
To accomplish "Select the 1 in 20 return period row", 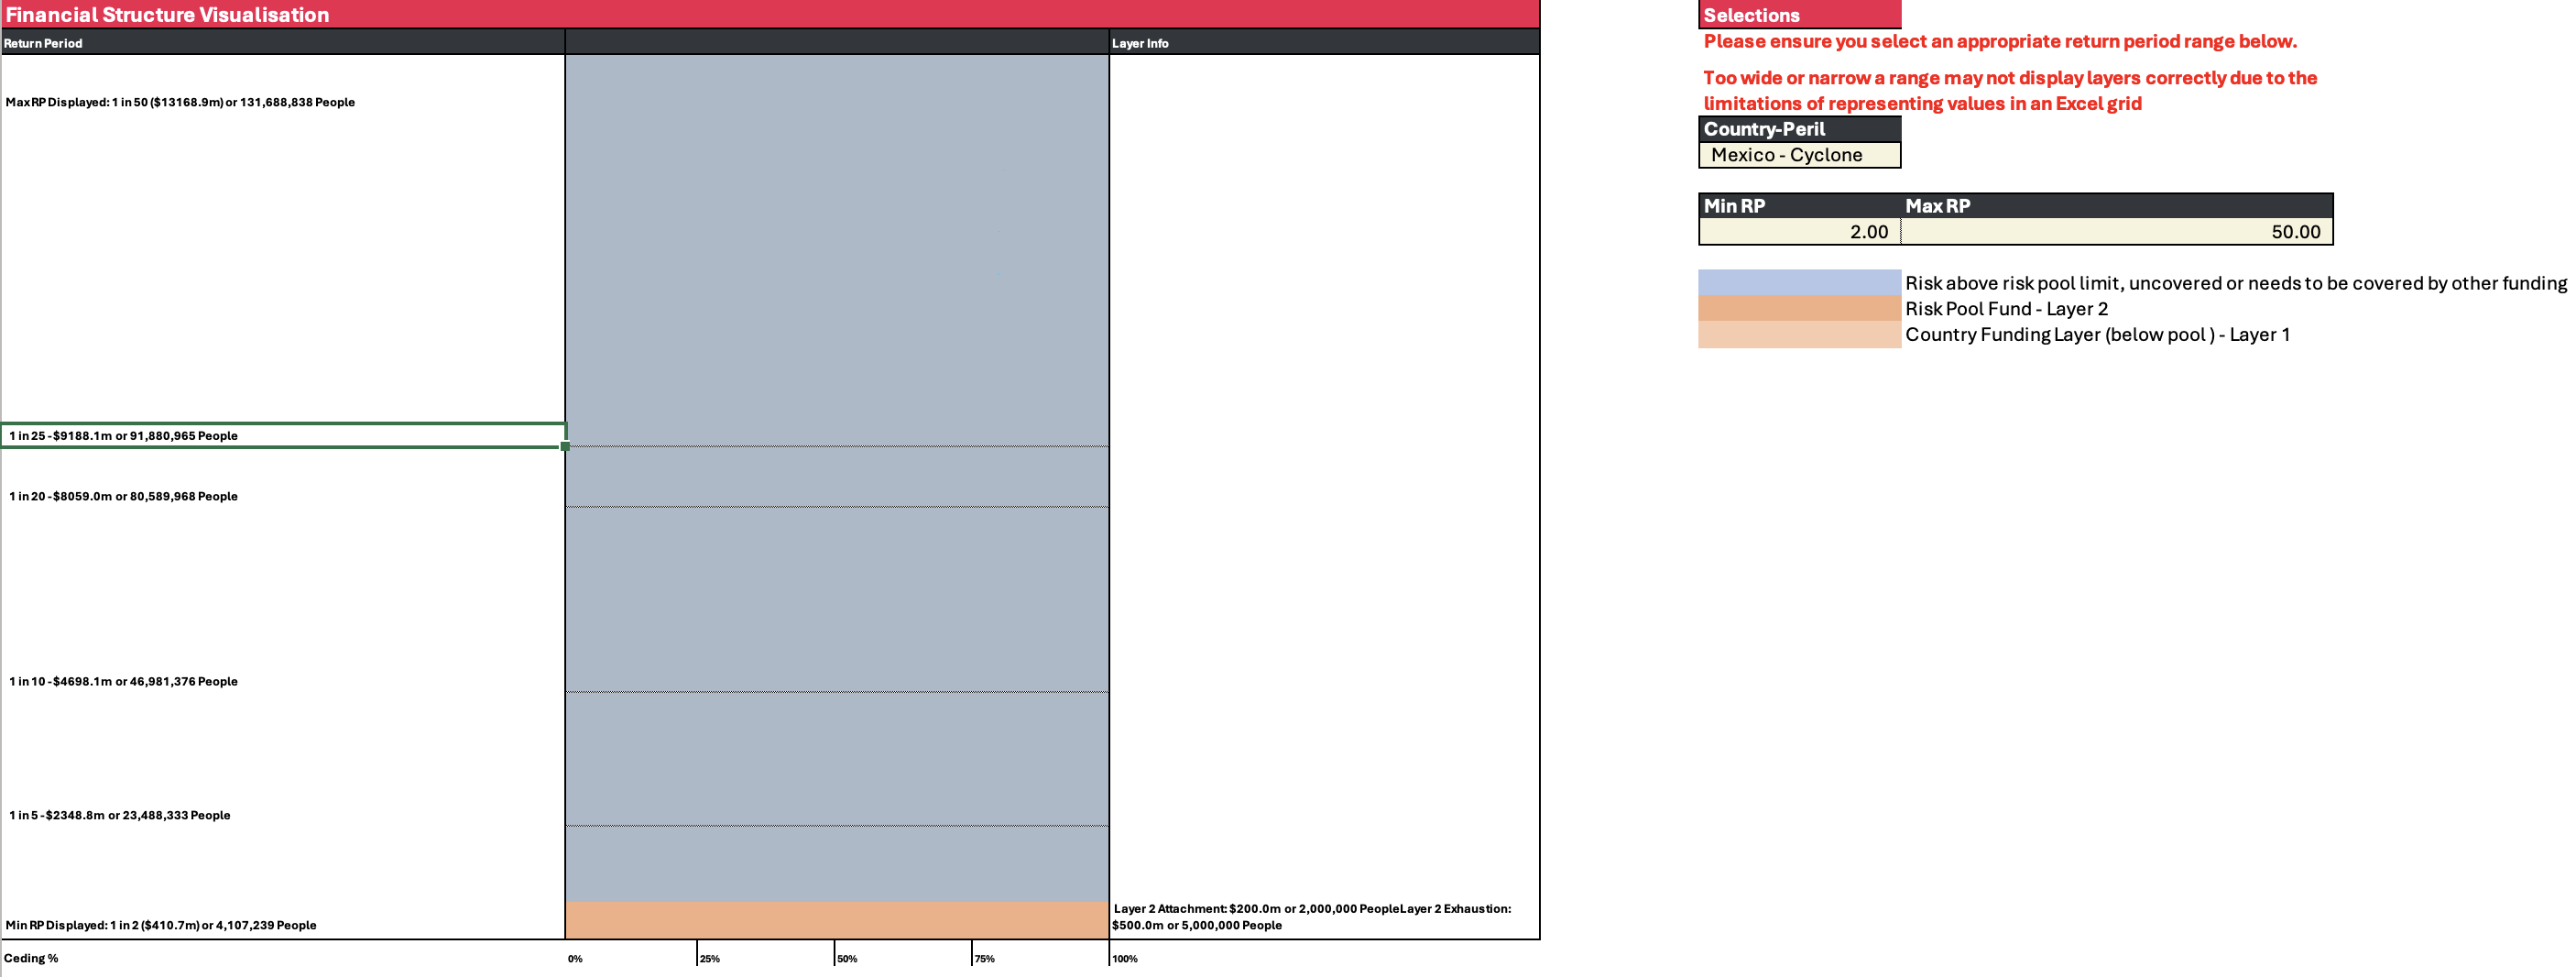I will coord(123,497).
